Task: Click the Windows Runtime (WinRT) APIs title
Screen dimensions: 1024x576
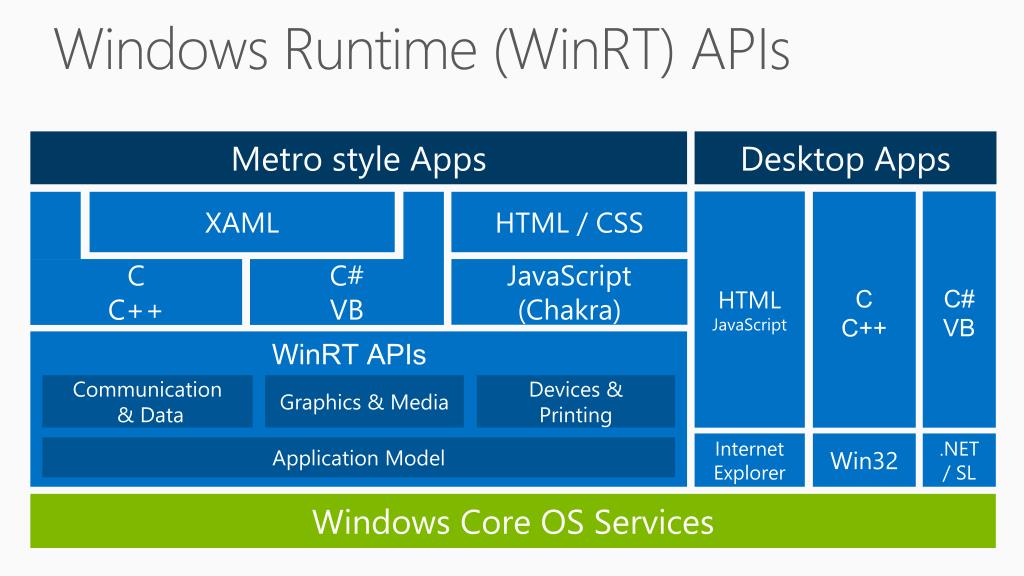Action: [422, 50]
